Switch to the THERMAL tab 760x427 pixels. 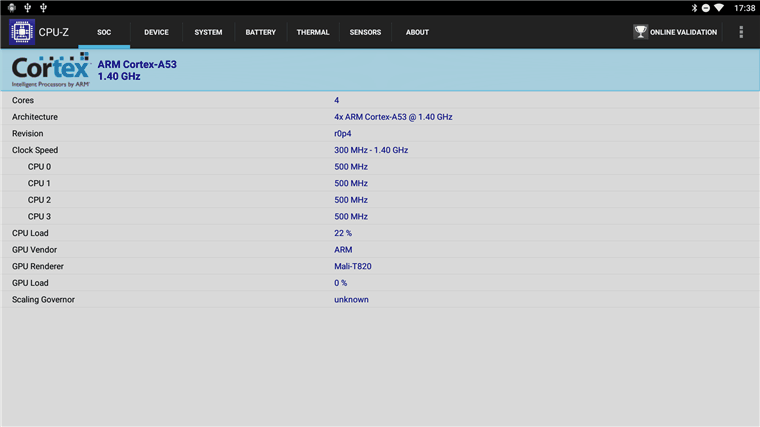(313, 32)
